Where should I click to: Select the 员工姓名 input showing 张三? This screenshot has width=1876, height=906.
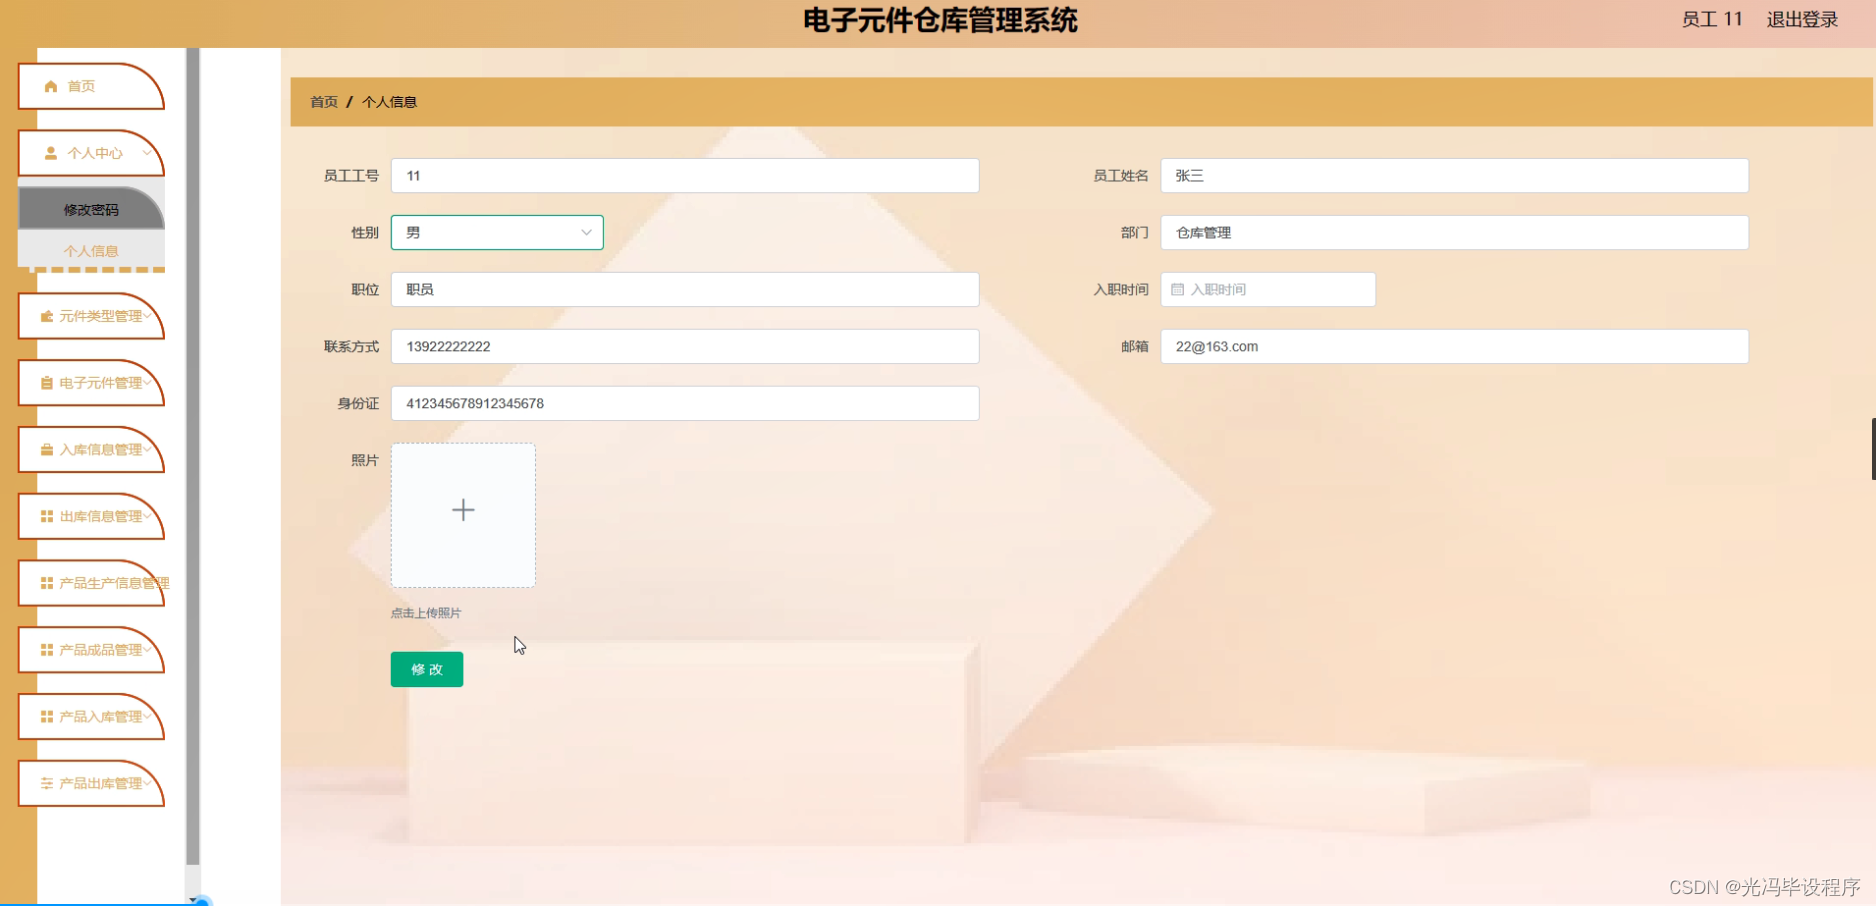coord(1453,175)
